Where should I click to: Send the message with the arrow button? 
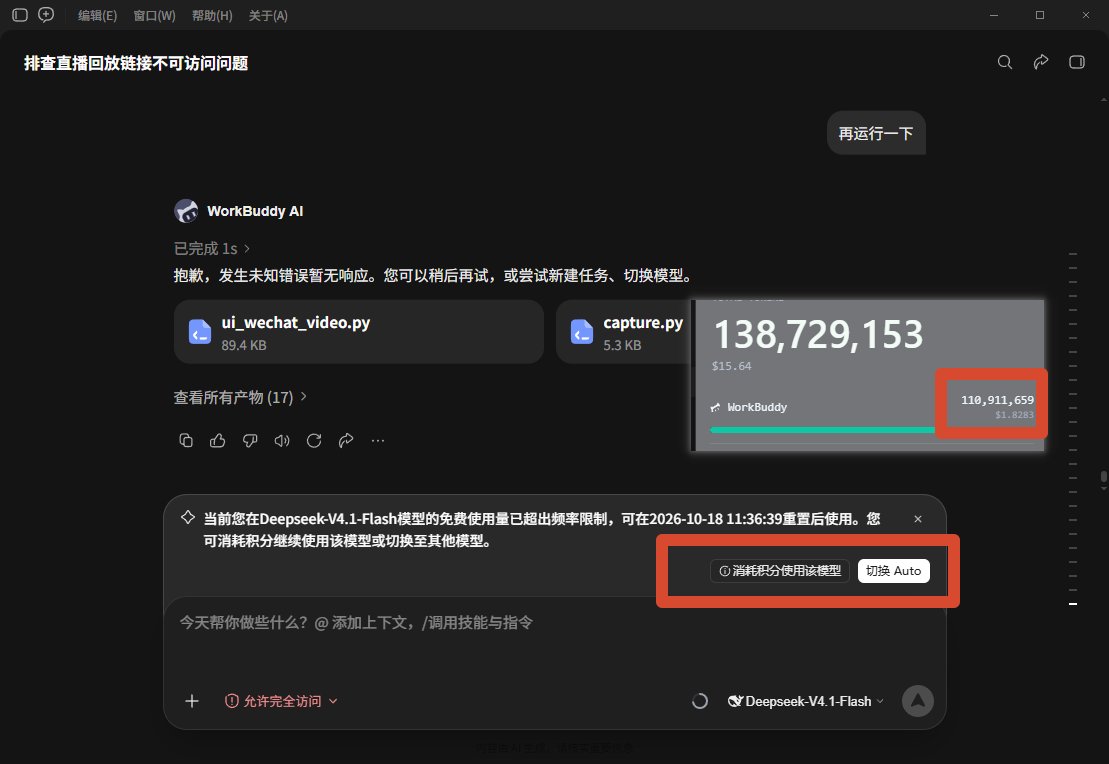pyautogui.click(x=917, y=701)
